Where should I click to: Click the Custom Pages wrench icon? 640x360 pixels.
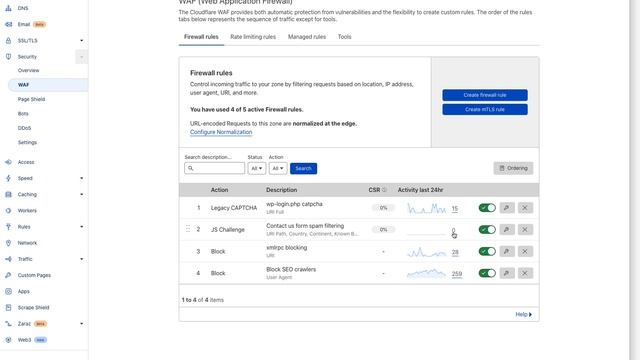(8, 275)
